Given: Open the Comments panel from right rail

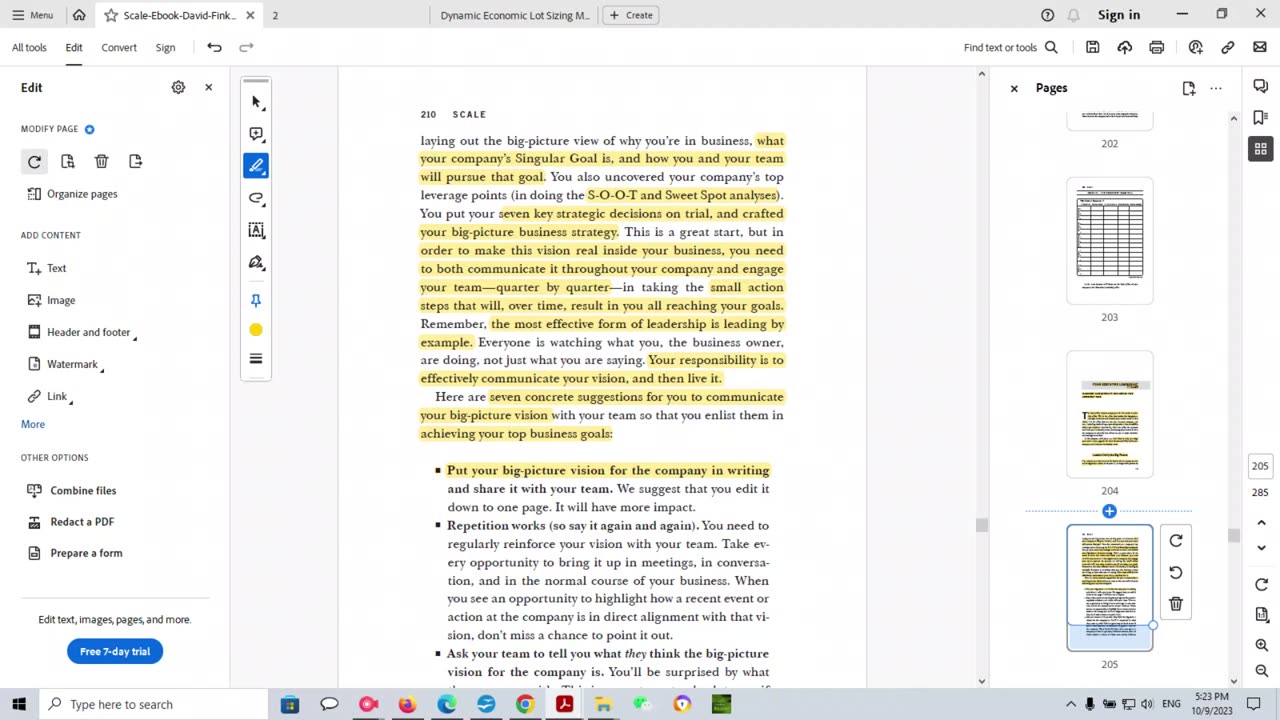Looking at the screenshot, I should point(1261,87).
